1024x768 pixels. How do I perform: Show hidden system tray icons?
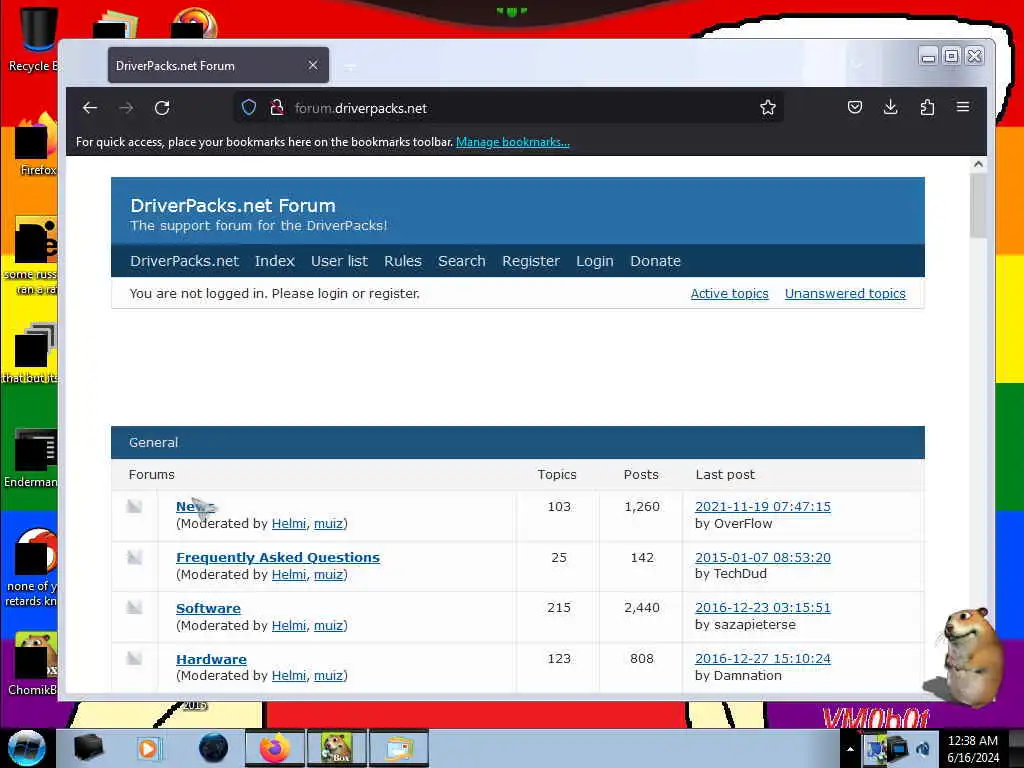click(850, 749)
